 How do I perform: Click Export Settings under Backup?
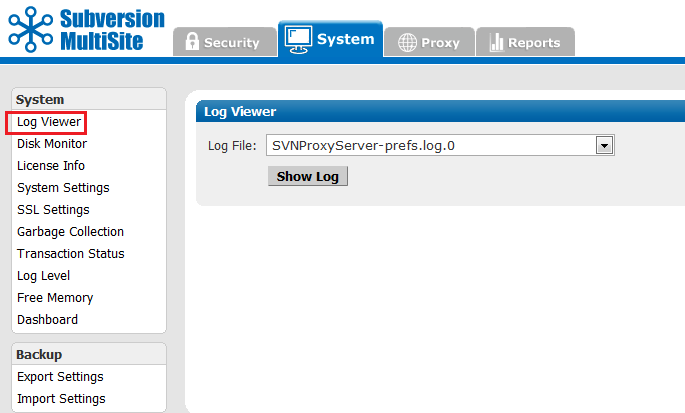60,377
